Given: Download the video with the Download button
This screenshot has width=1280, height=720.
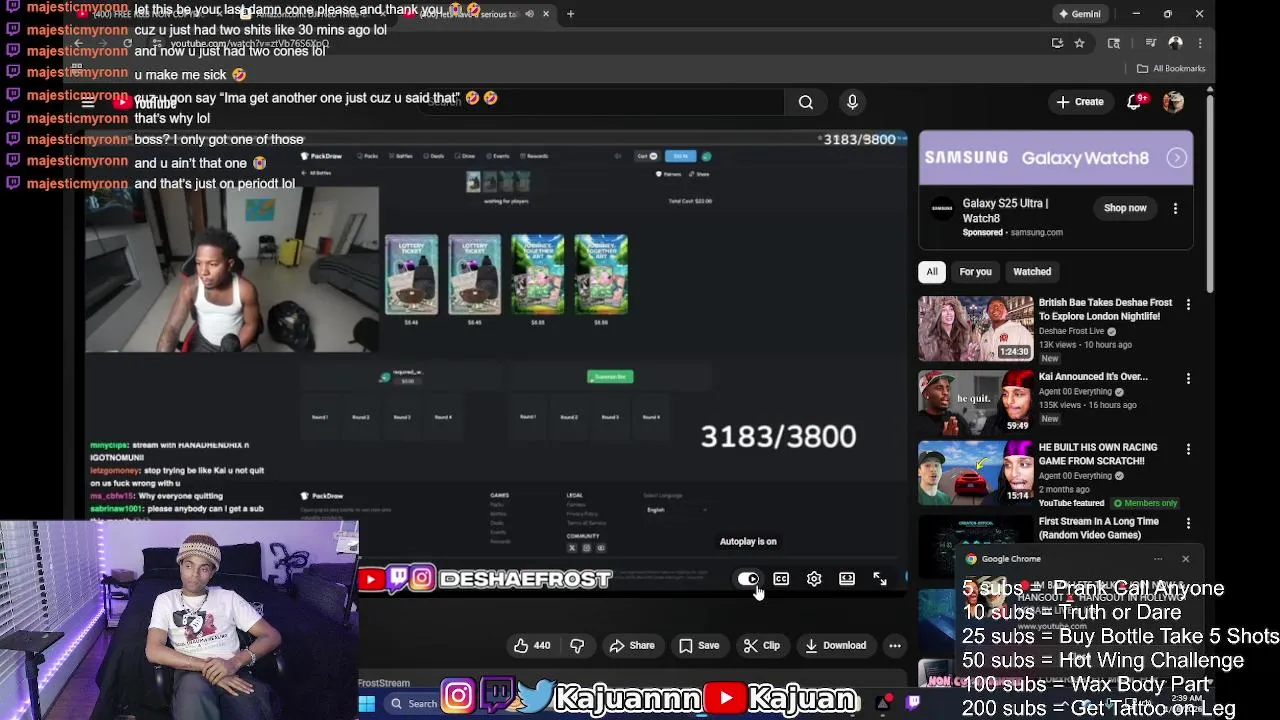Looking at the screenshot, I should point(836,646).
